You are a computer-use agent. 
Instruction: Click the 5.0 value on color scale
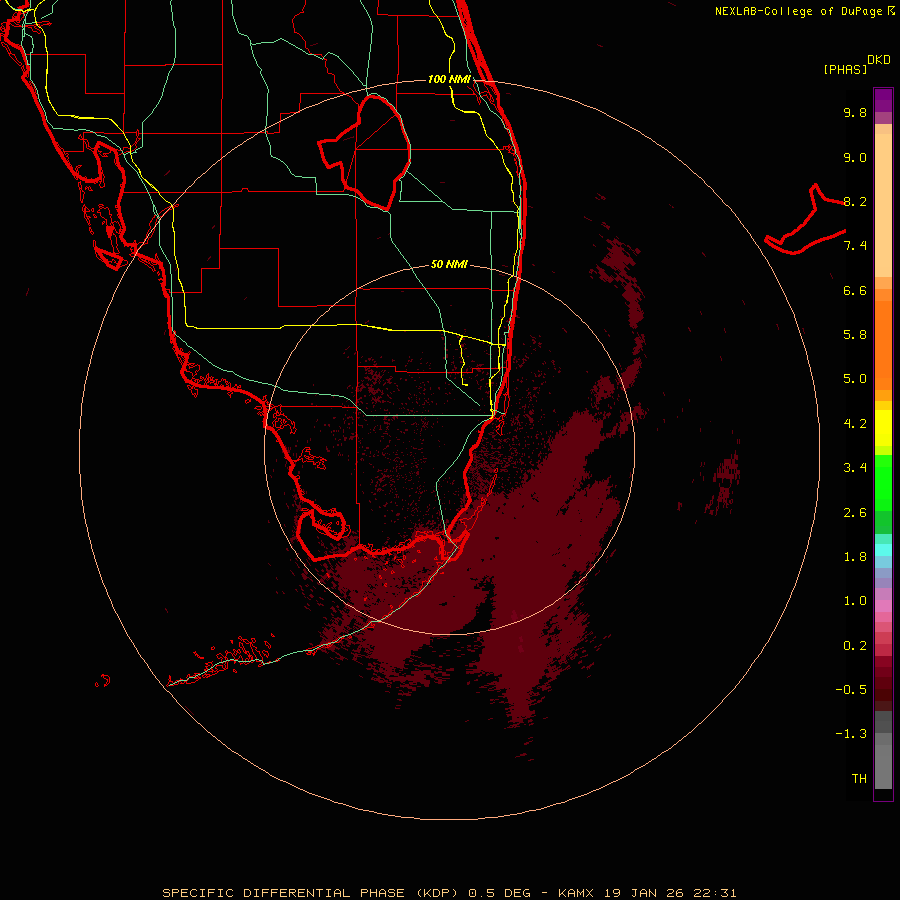[x=855, y=379]
